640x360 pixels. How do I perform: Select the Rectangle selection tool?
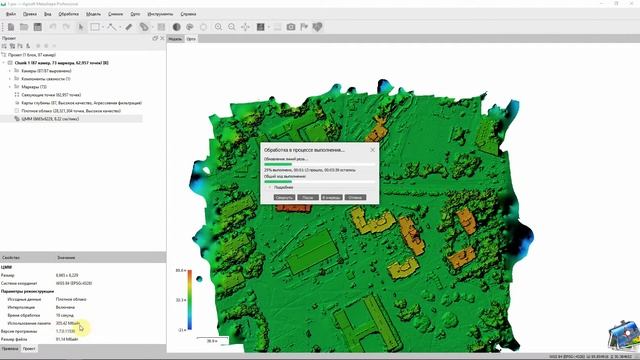(95, 27)
